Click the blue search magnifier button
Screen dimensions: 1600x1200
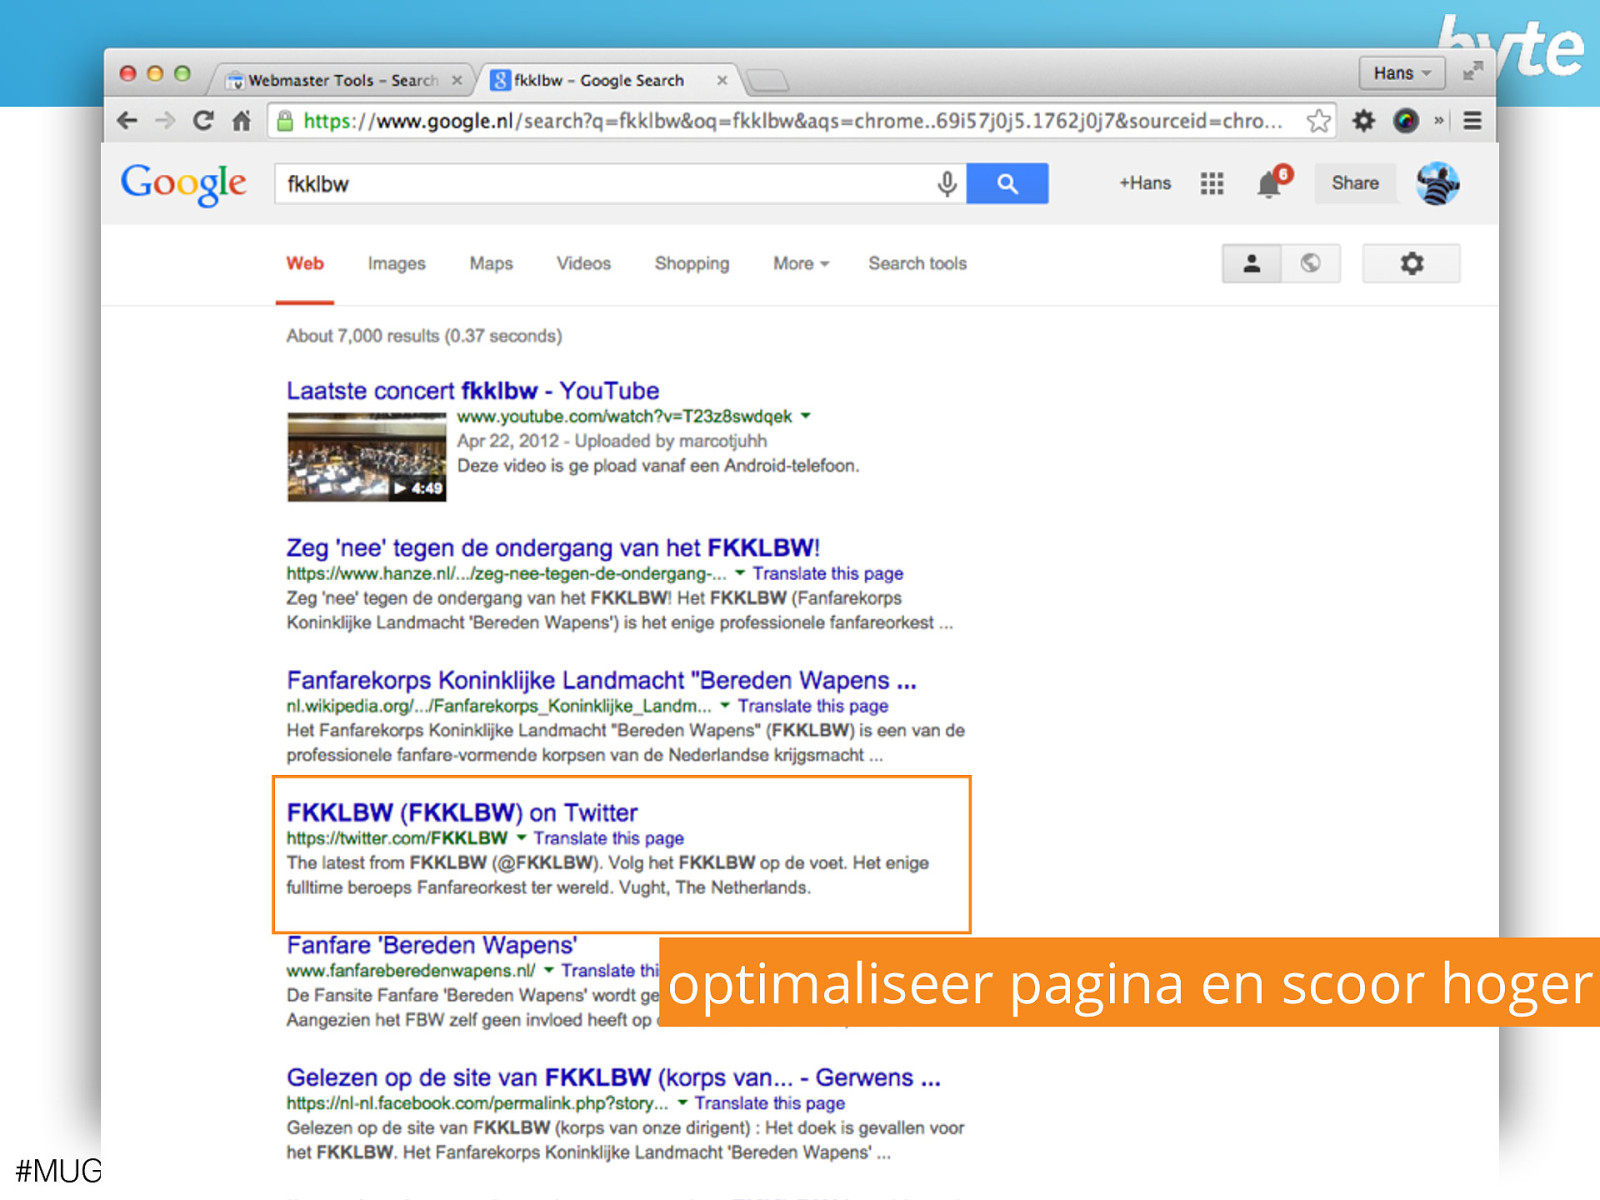1007,184
